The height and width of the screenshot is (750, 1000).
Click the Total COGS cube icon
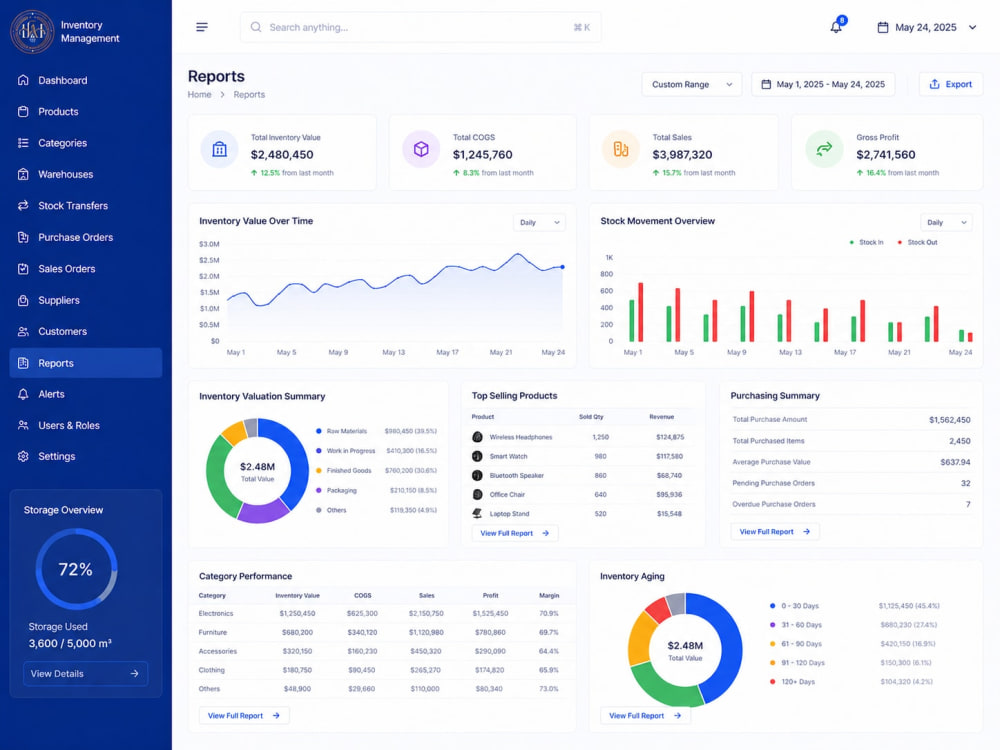421,149
